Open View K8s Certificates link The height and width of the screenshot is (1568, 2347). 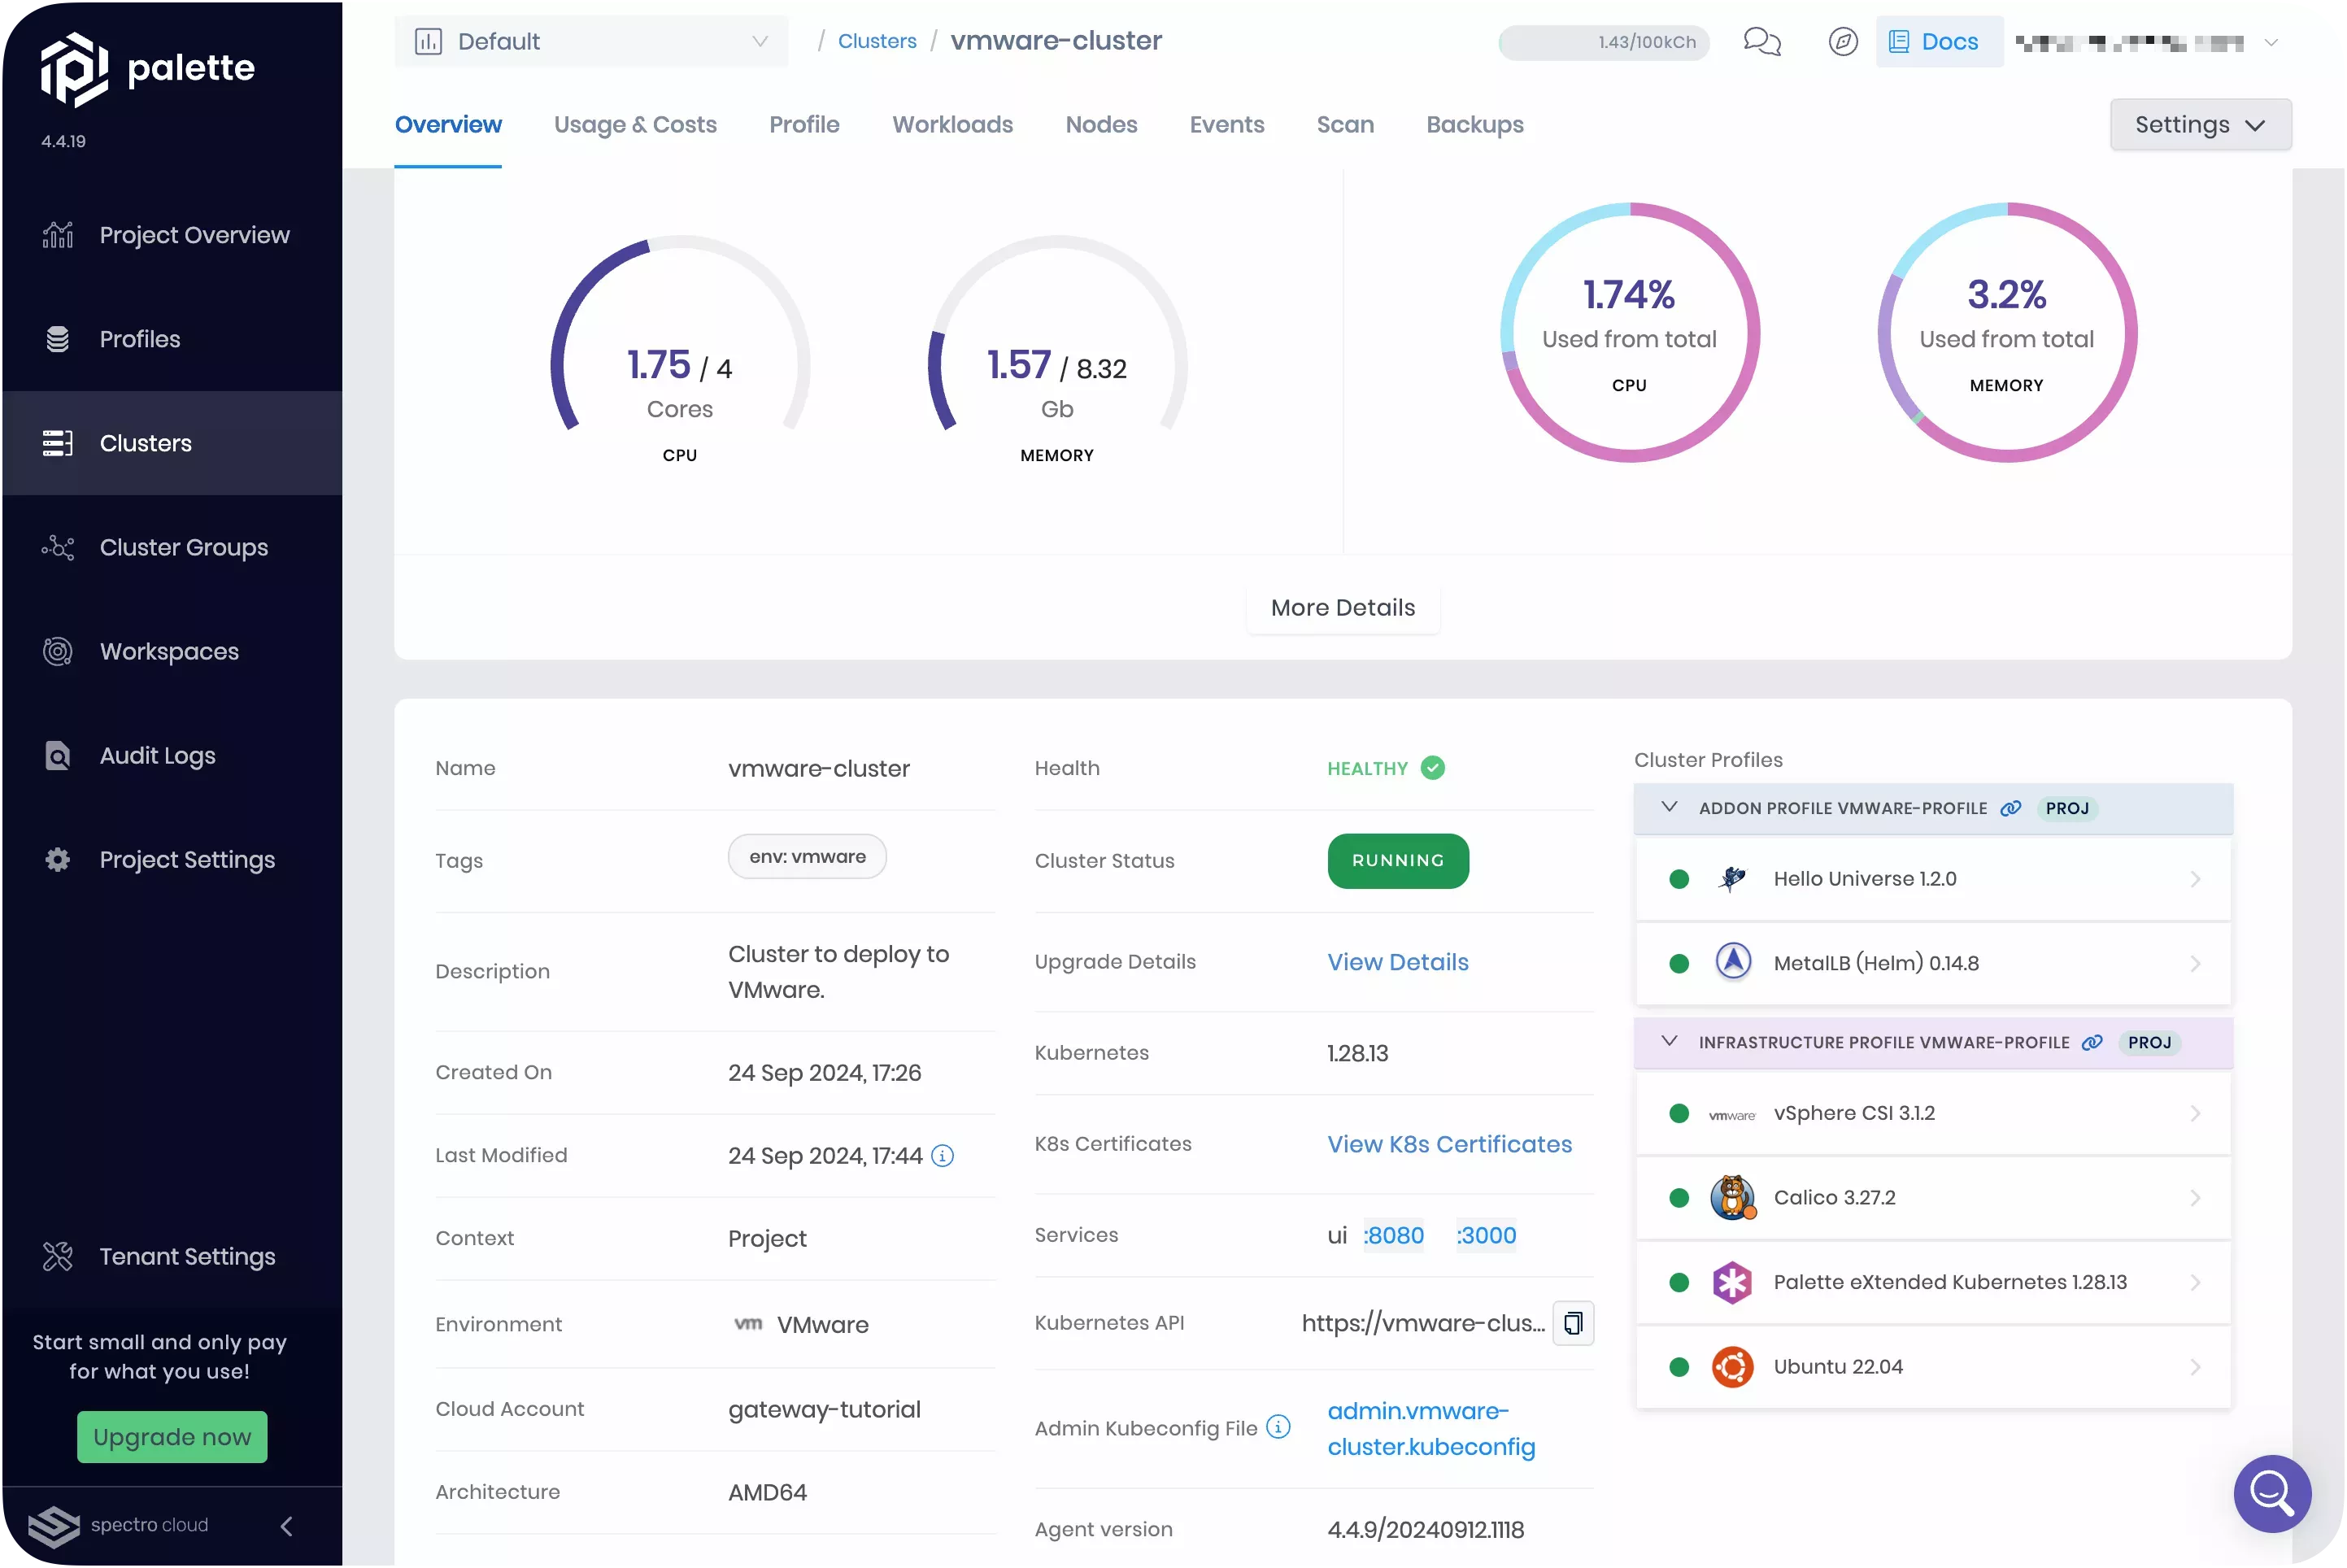coord(1449,1144)
